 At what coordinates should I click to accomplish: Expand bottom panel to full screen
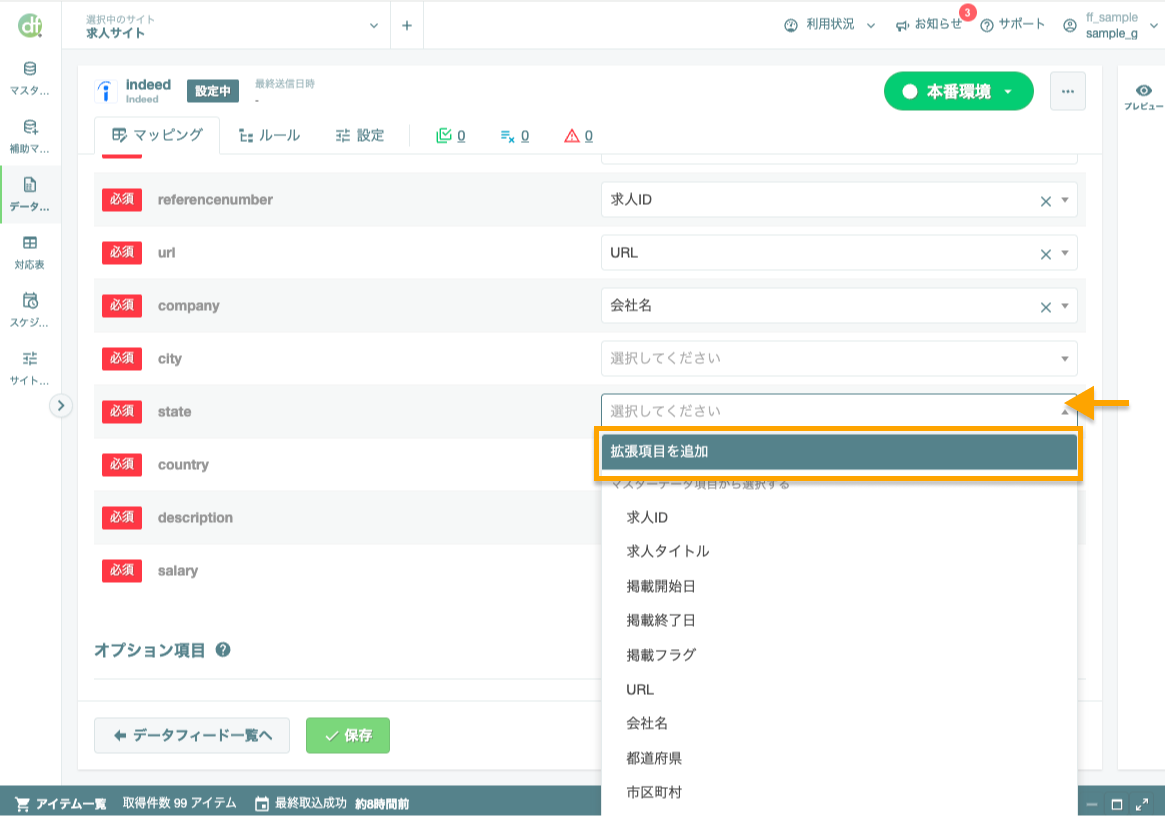pos(1142,804)
